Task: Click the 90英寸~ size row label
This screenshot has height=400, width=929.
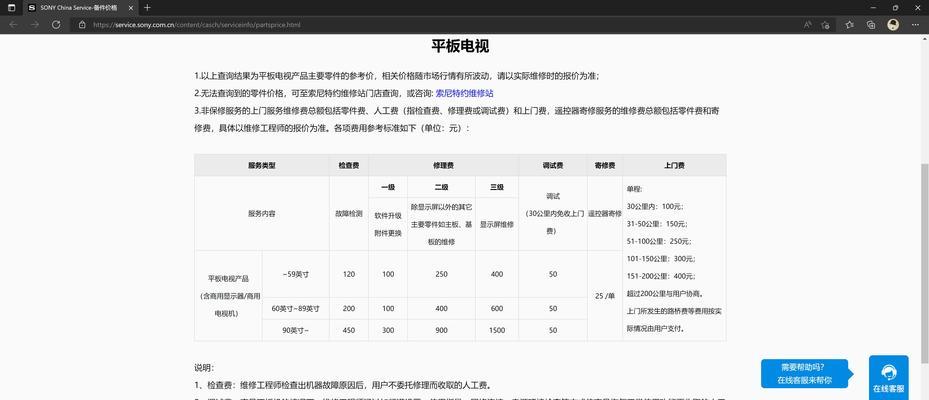Action: [x=295, y=330]
